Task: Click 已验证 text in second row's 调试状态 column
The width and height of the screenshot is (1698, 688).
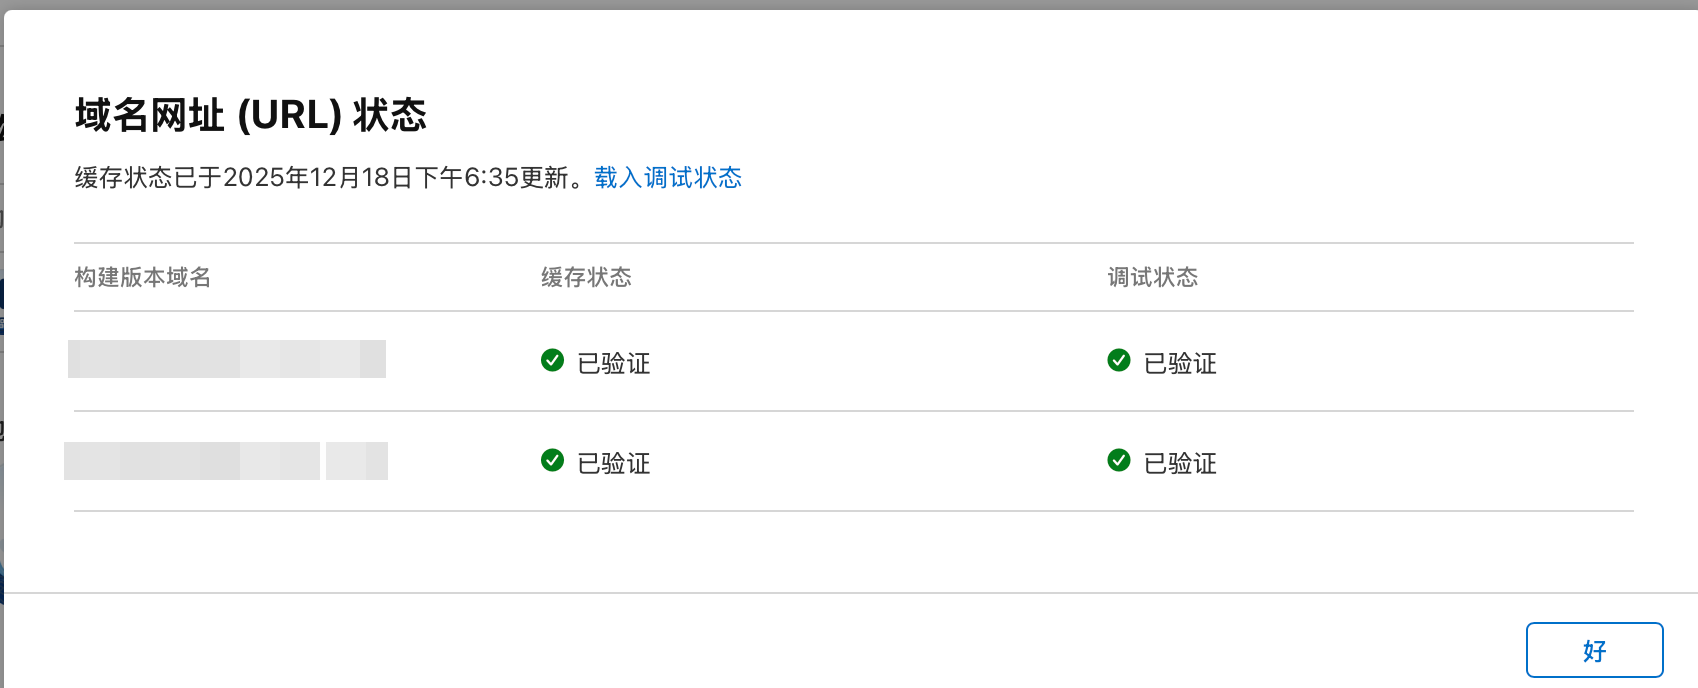Action: pyautogui.click(x=1180, y=463)
